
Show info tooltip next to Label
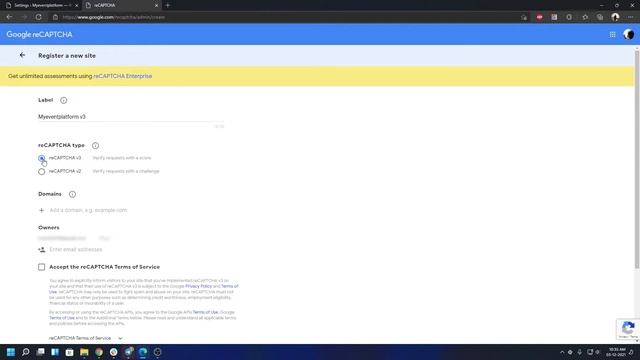pyautogui.click(x=64, y=100)
